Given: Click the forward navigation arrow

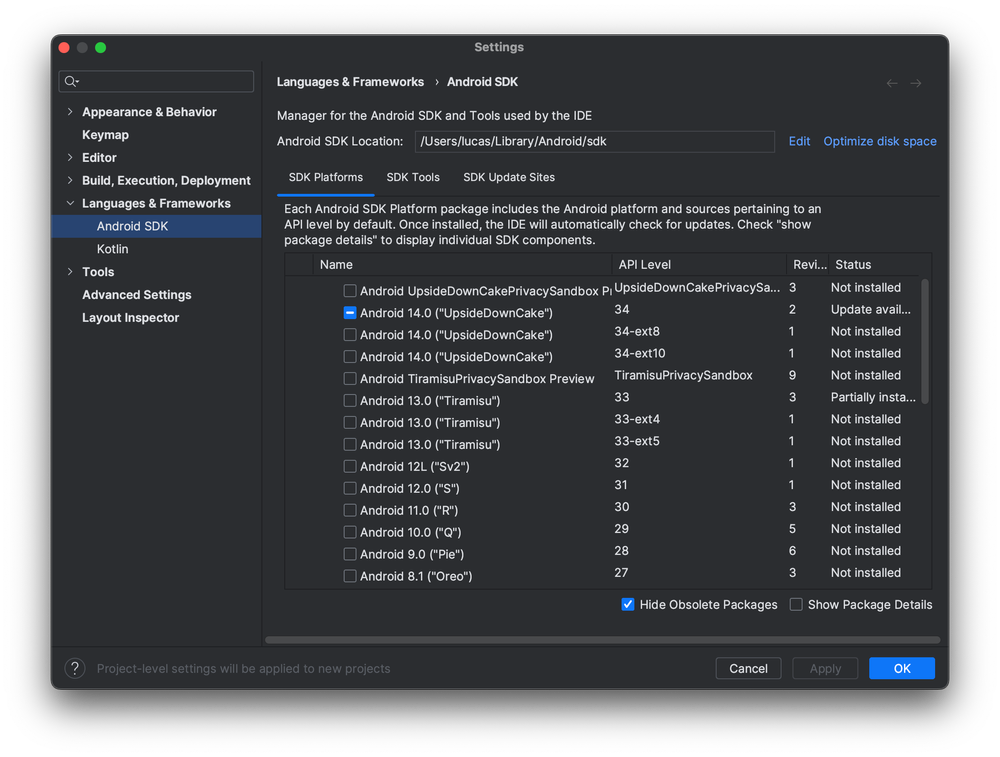Looking at the screenshot, I should [916, 83].
